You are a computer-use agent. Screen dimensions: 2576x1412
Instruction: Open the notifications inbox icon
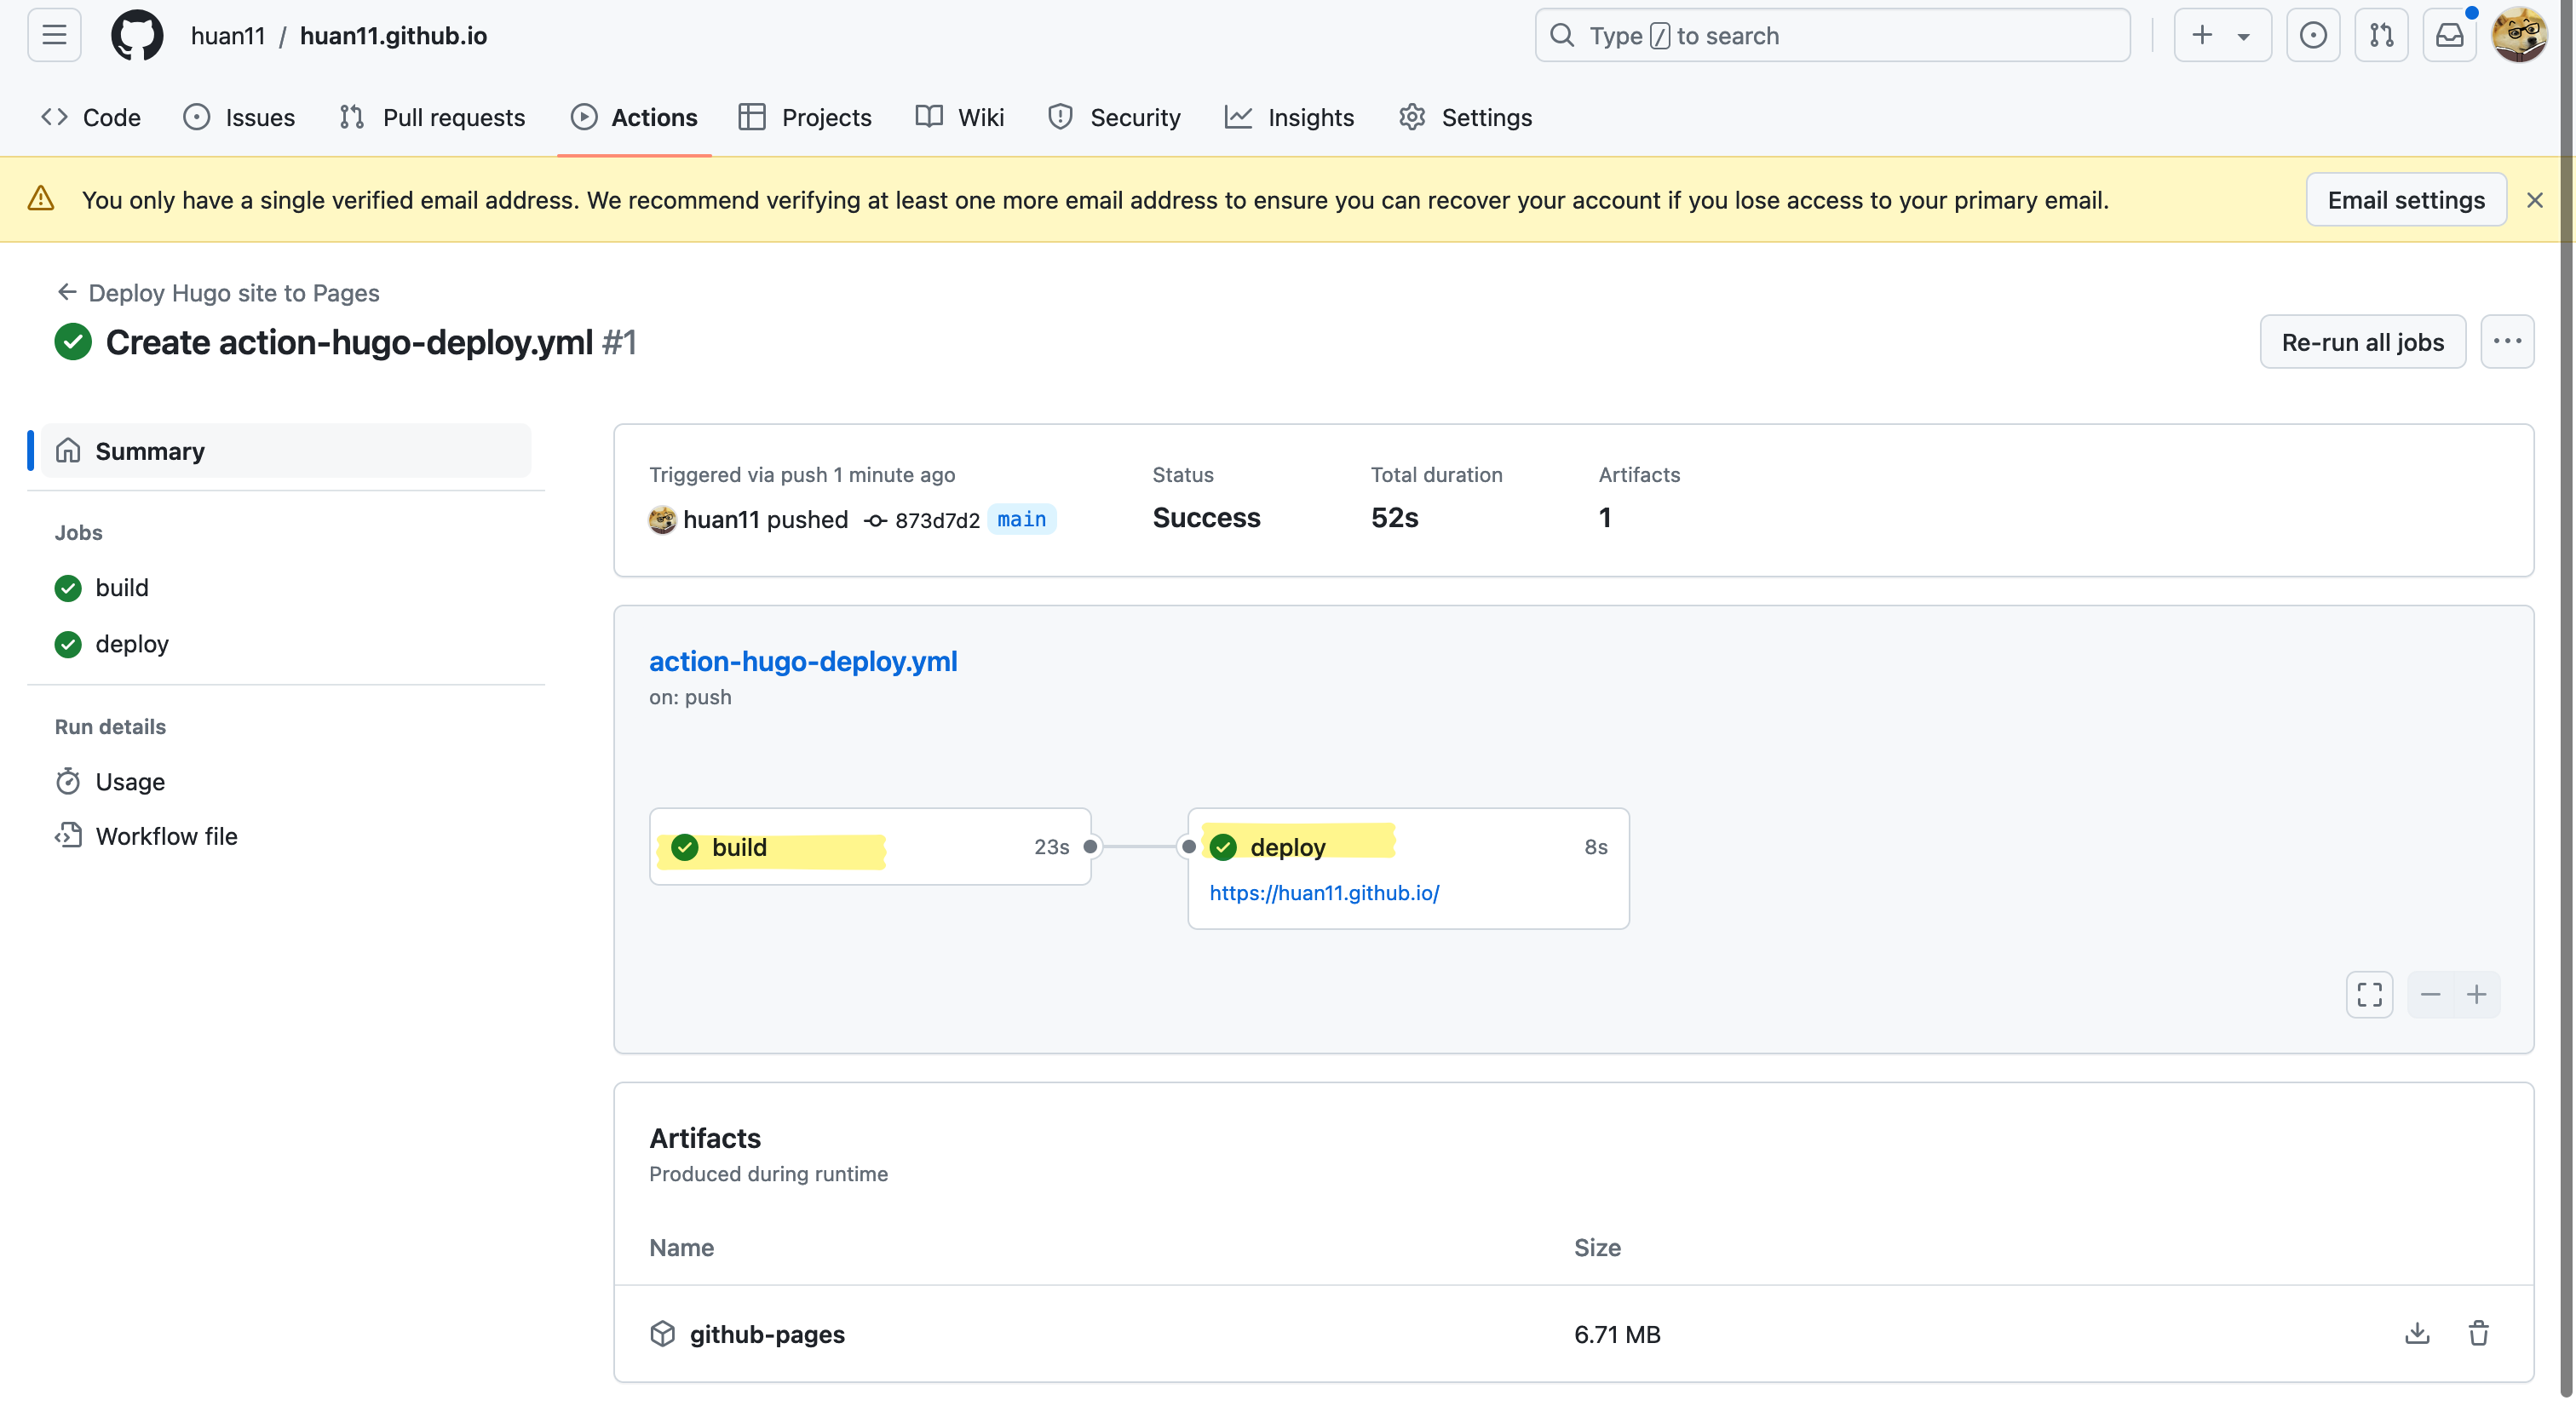2449,36
